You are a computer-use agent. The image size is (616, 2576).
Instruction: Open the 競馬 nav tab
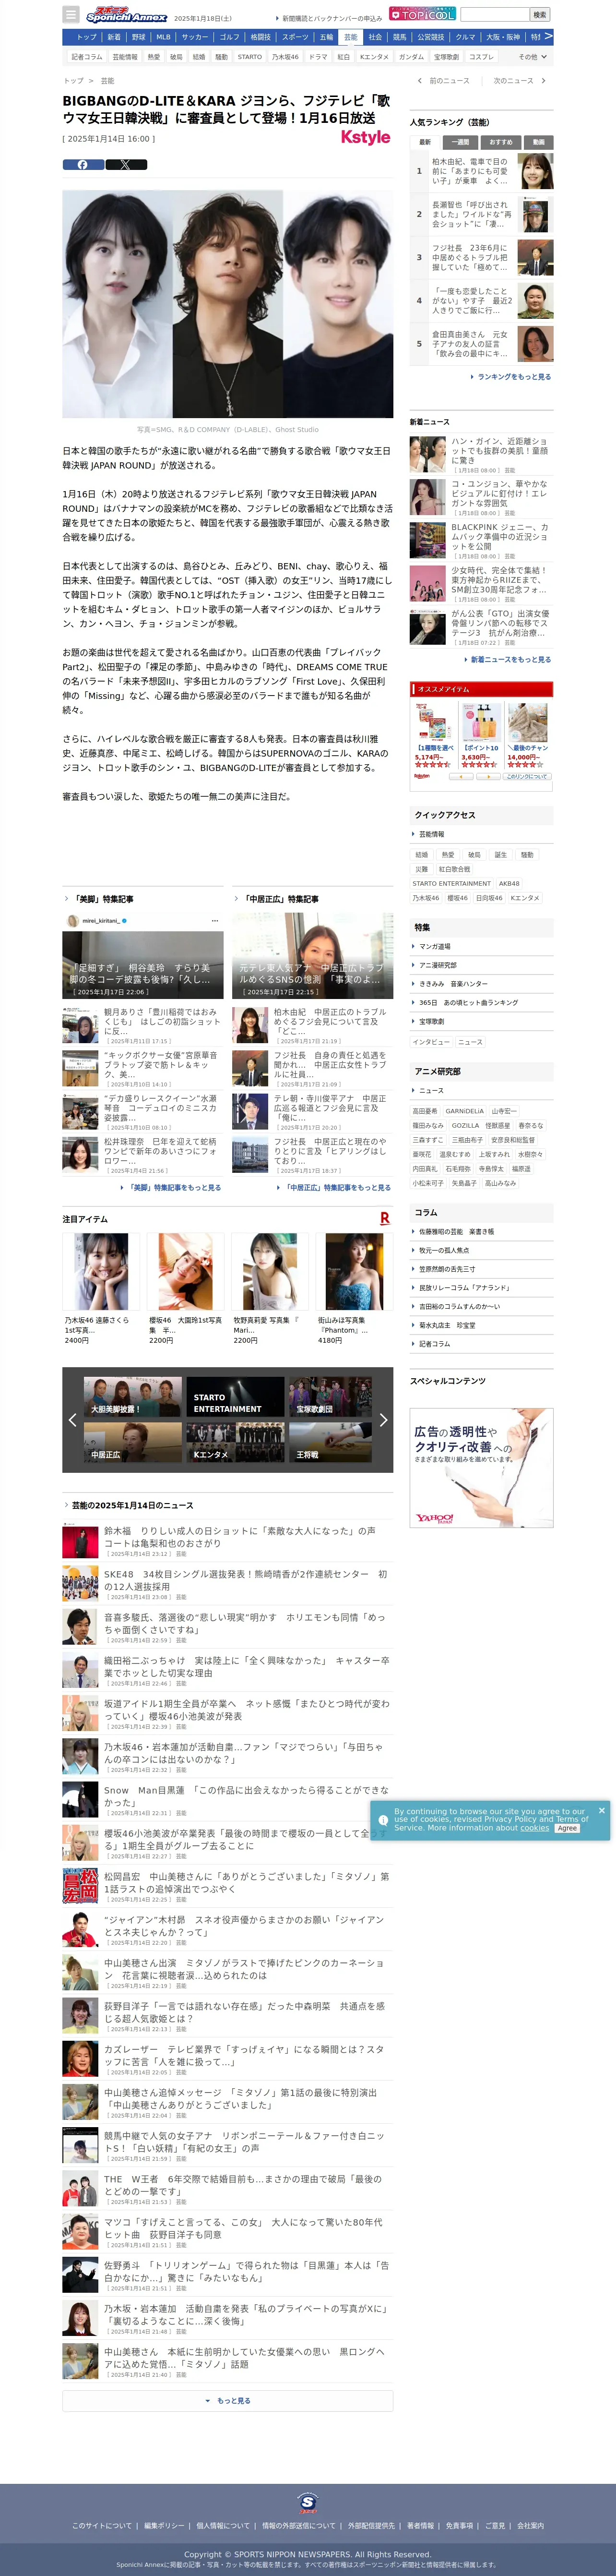coord(399,37)
